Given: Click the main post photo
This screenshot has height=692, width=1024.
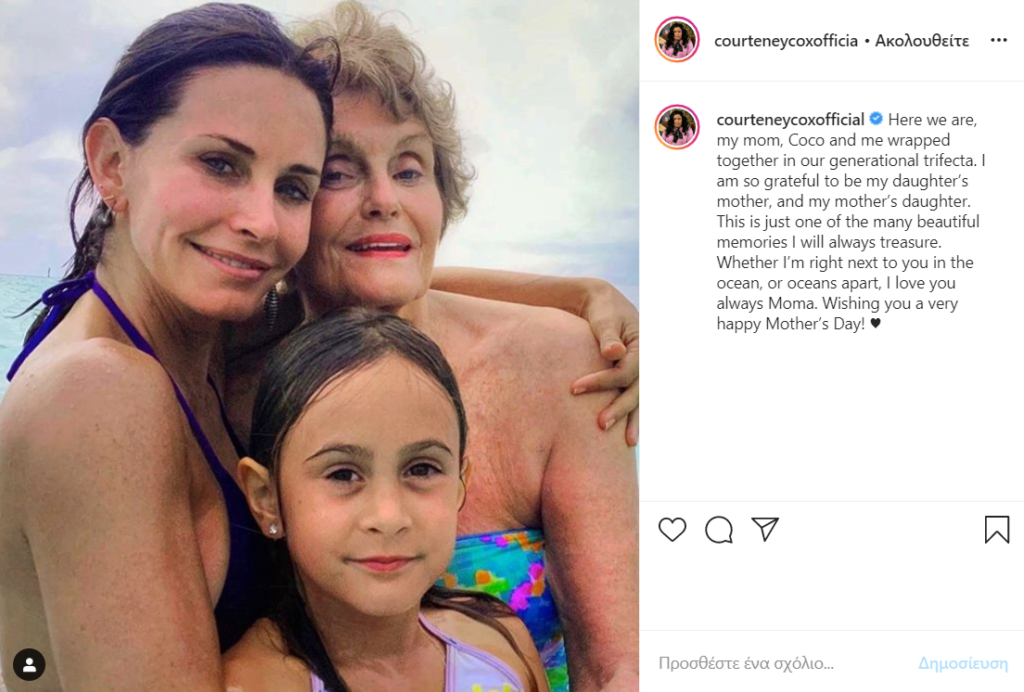Looking at the screenshot, I should [x=319, y=346].
